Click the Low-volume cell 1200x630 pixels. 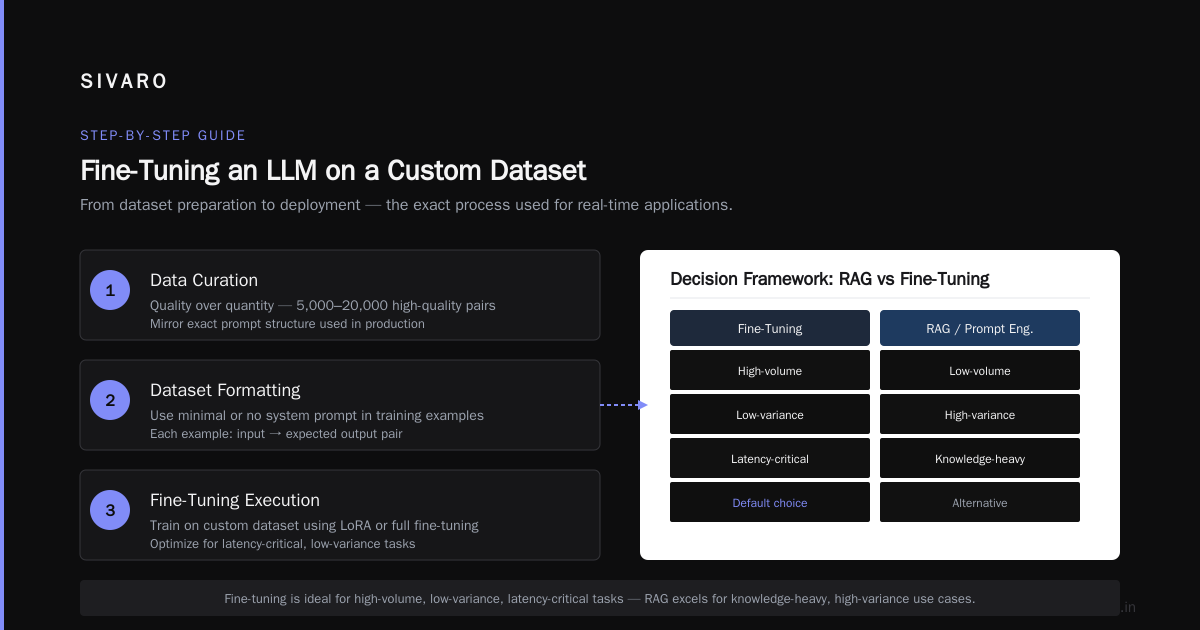[980, 370]
